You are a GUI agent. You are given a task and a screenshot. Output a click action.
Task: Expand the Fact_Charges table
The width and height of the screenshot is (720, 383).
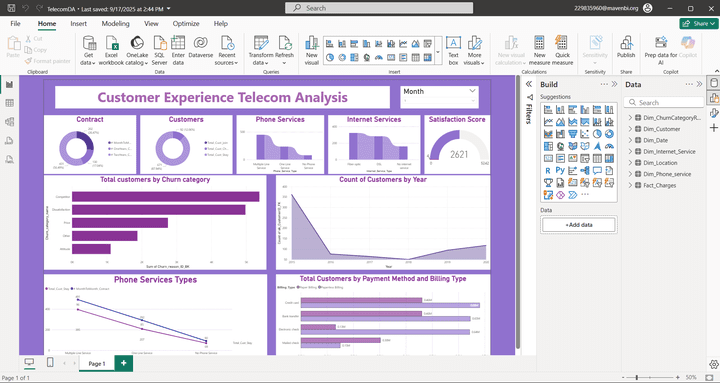click(630, 186)
